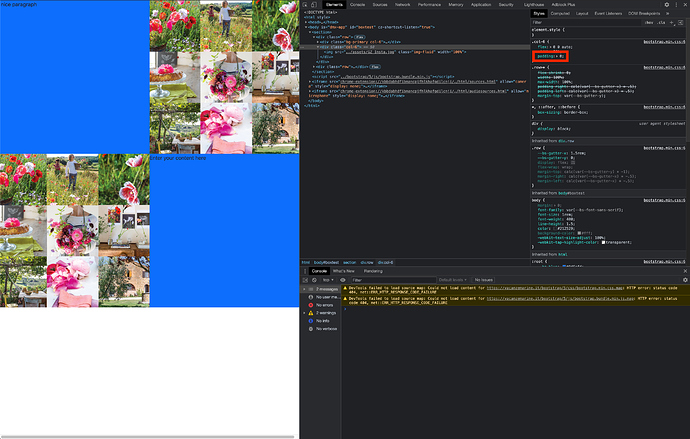Open the What's New drawer tab
This screenshot has height=439, width=690.
pyautogui.click(x=343, y=271)
